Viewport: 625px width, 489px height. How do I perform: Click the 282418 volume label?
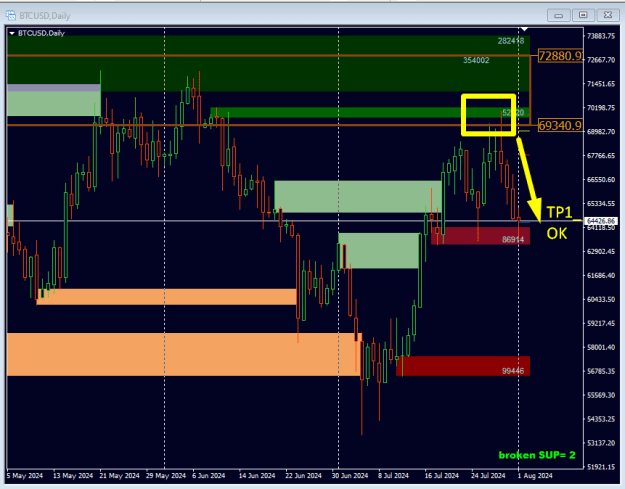(x=511, y=41)
